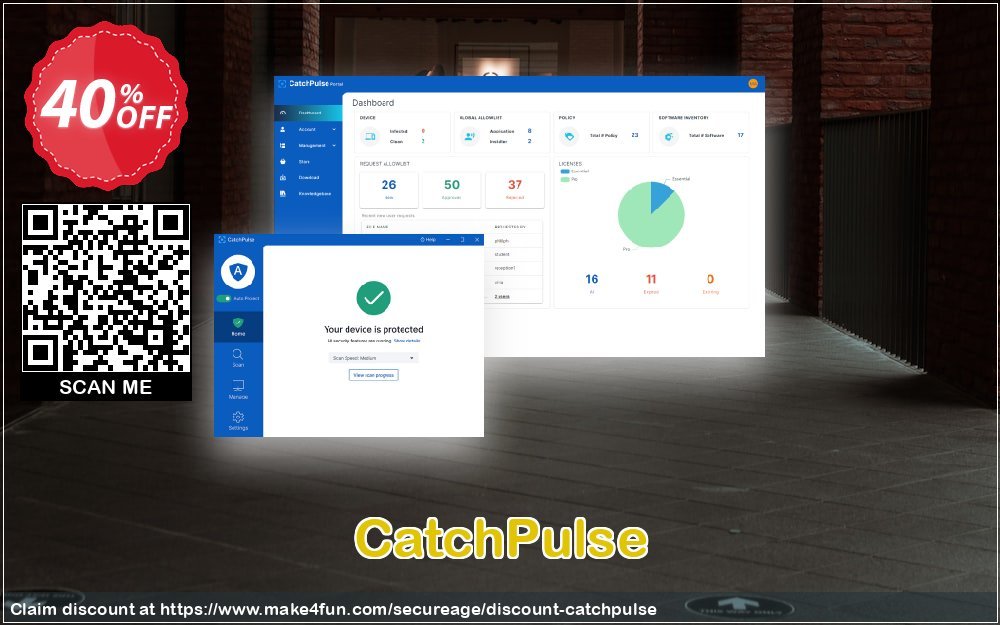
Task: Click the CatchPulse logo in app title bar
Action: (237, 240)
